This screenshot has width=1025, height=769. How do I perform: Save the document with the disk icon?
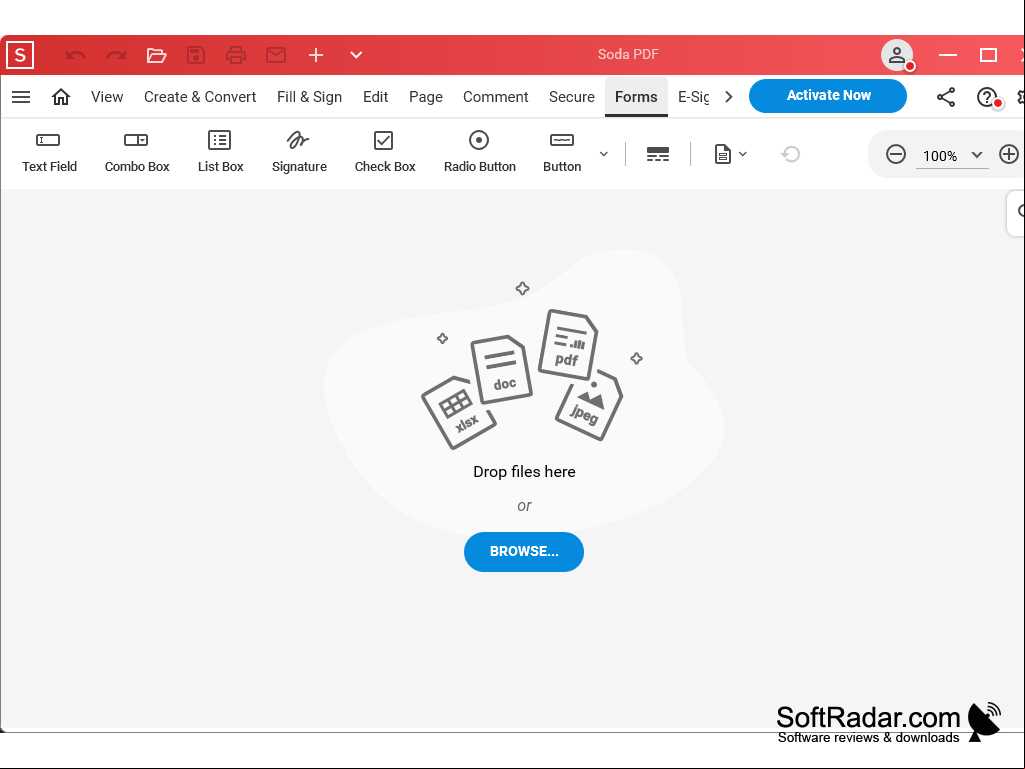[x=196, y=55]
